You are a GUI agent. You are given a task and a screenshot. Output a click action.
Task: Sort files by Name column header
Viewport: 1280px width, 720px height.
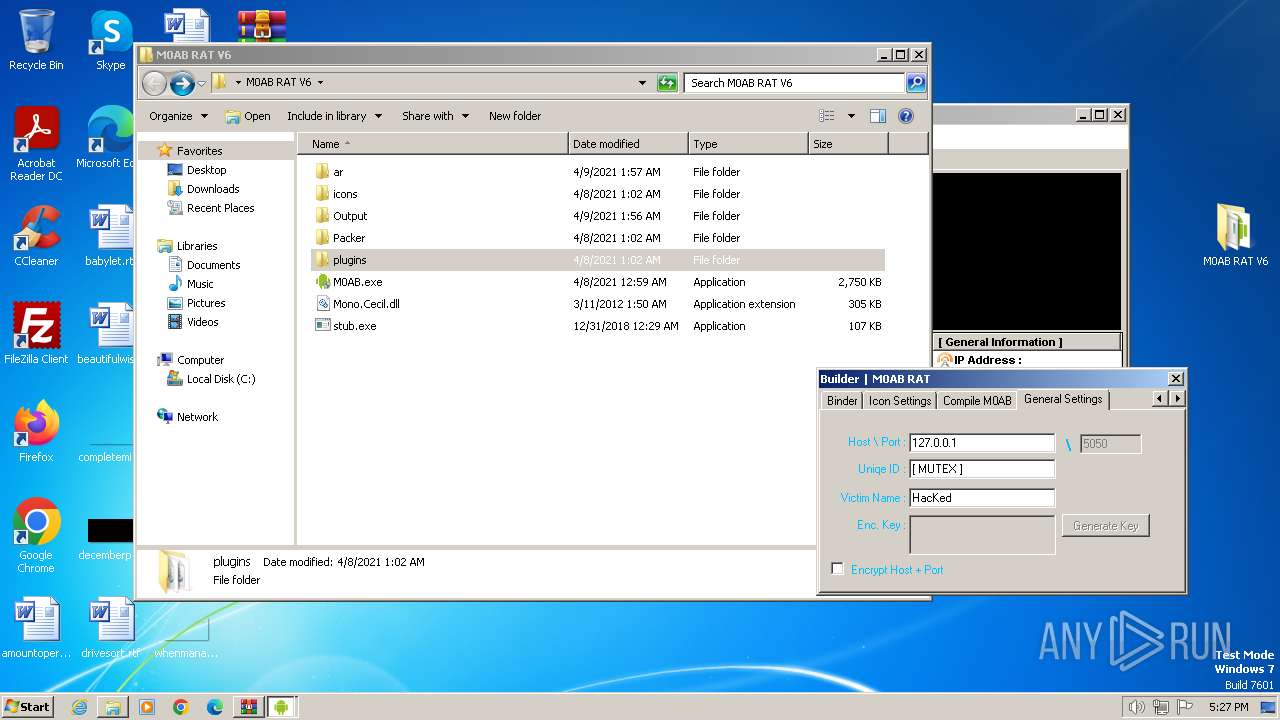coord(432,144)
